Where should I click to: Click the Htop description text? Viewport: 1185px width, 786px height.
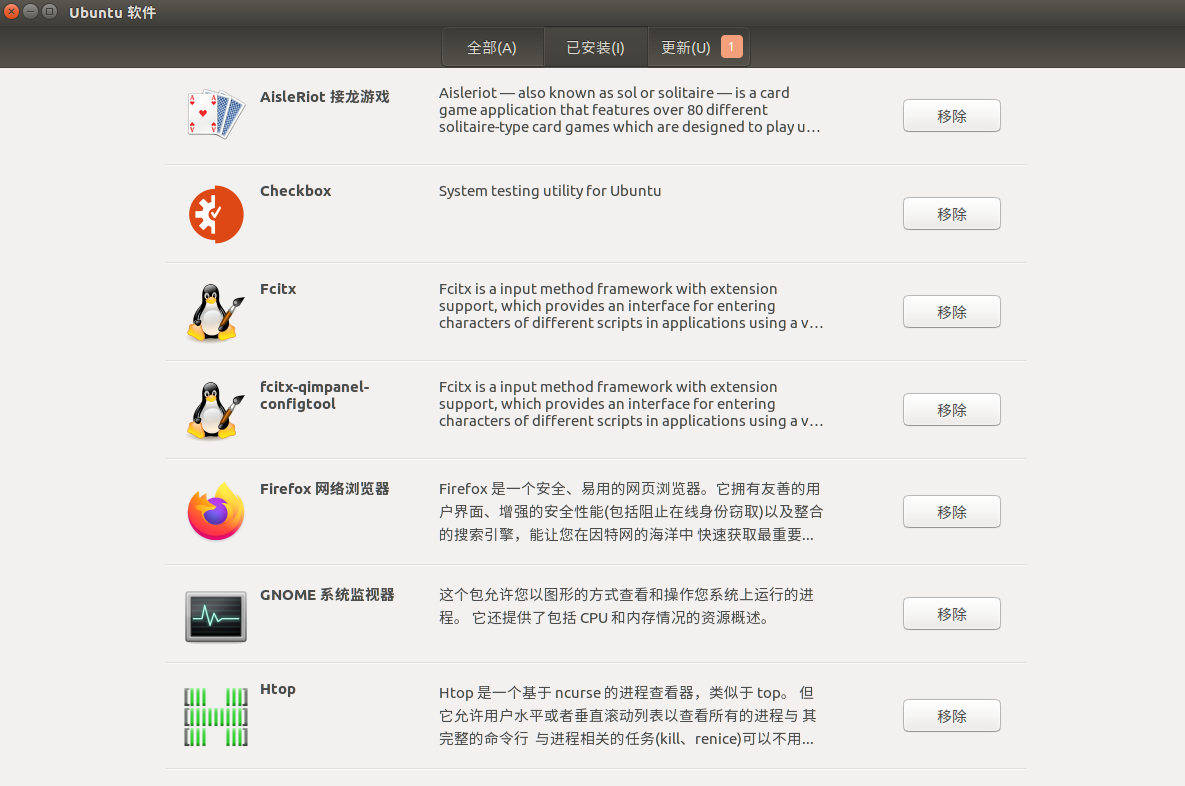pyautogui.click(x=627, y=716)
